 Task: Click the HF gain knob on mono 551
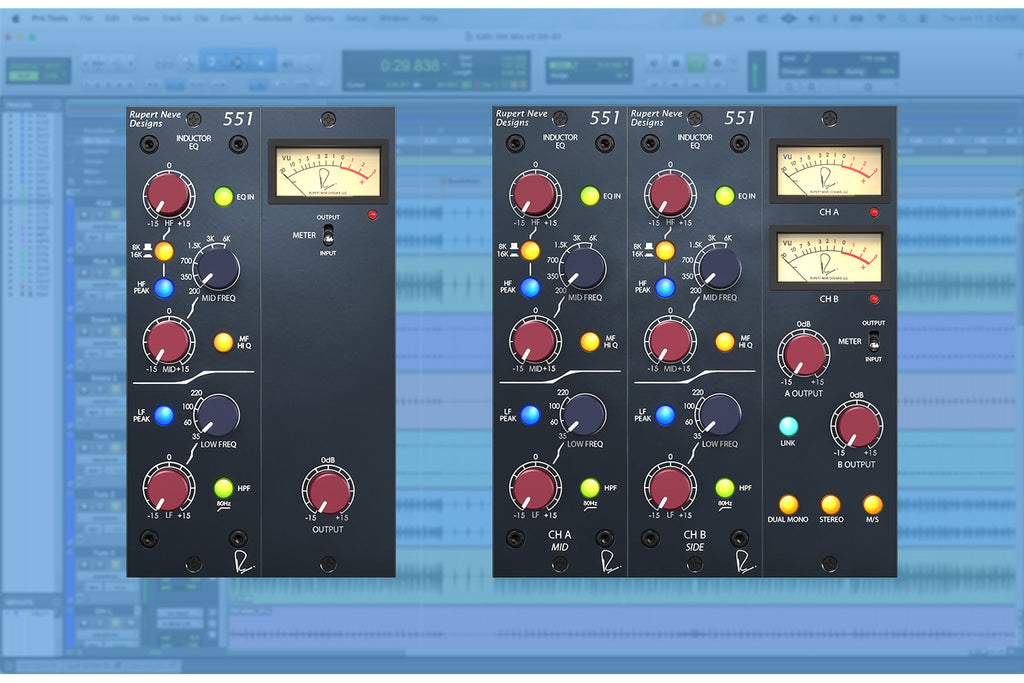(168, 195)
